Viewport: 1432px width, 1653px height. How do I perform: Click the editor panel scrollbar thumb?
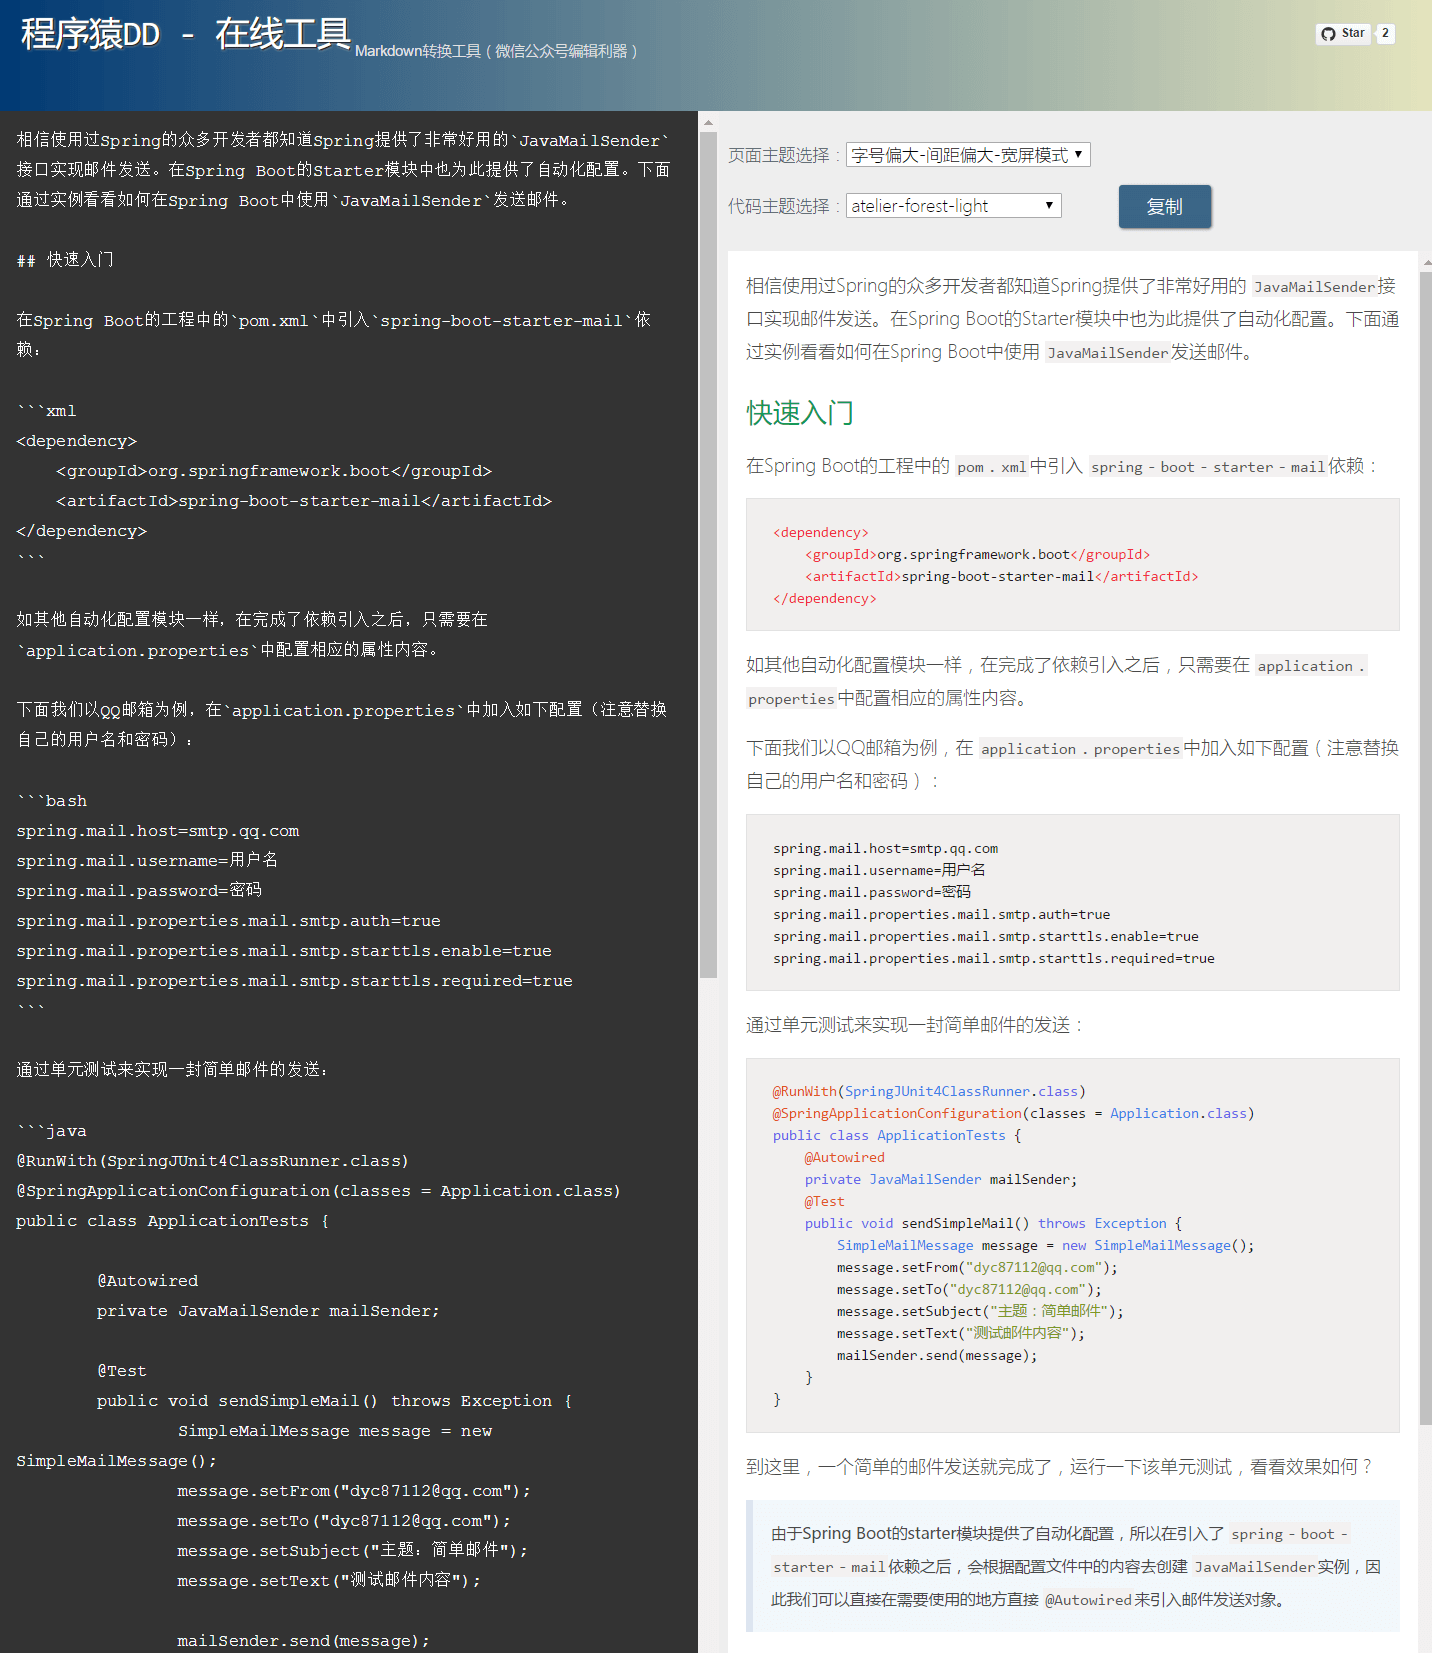click(708, 555)
